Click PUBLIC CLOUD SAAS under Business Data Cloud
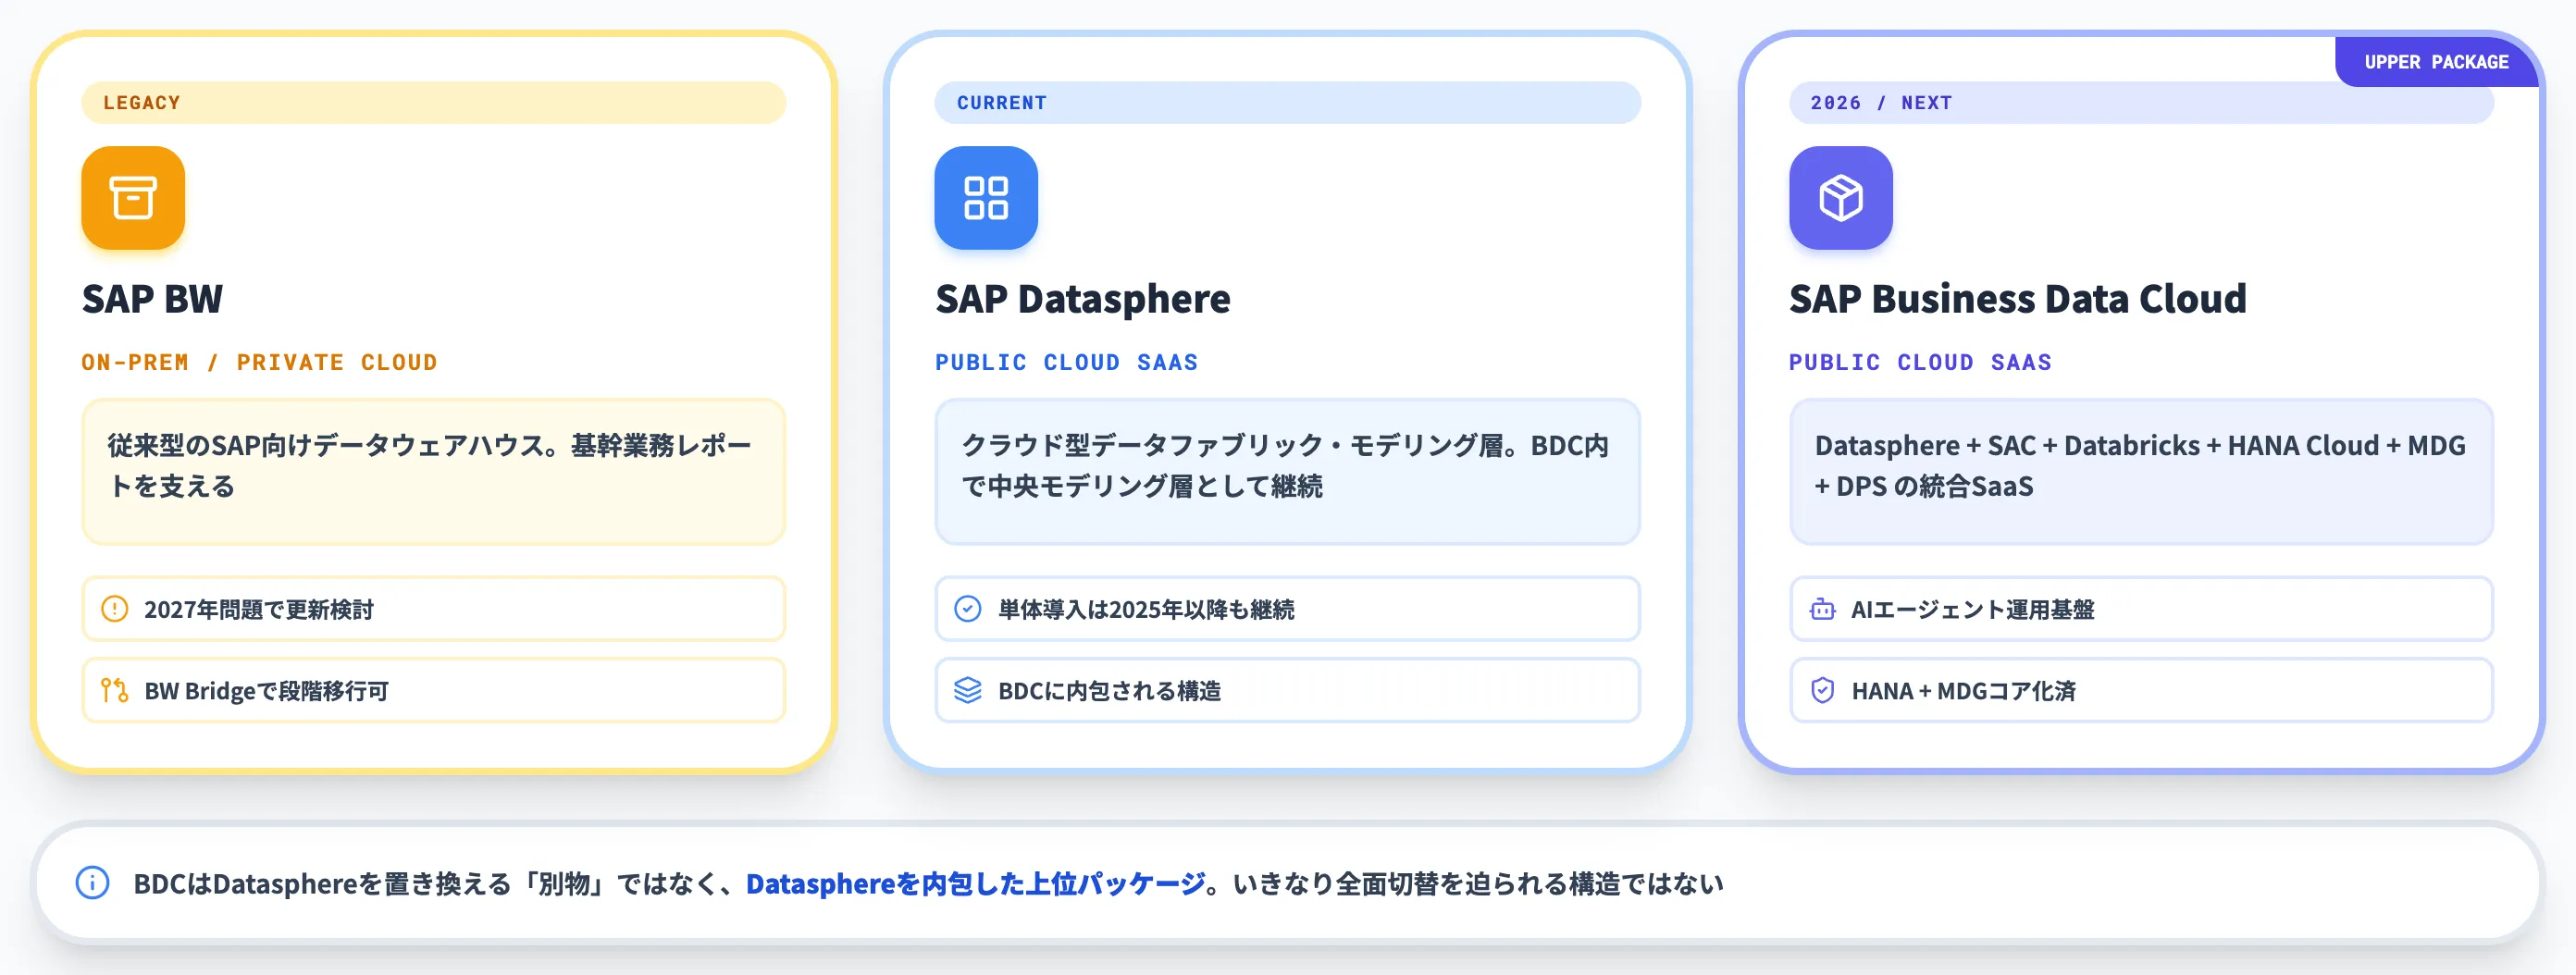 pos(1920,362)
